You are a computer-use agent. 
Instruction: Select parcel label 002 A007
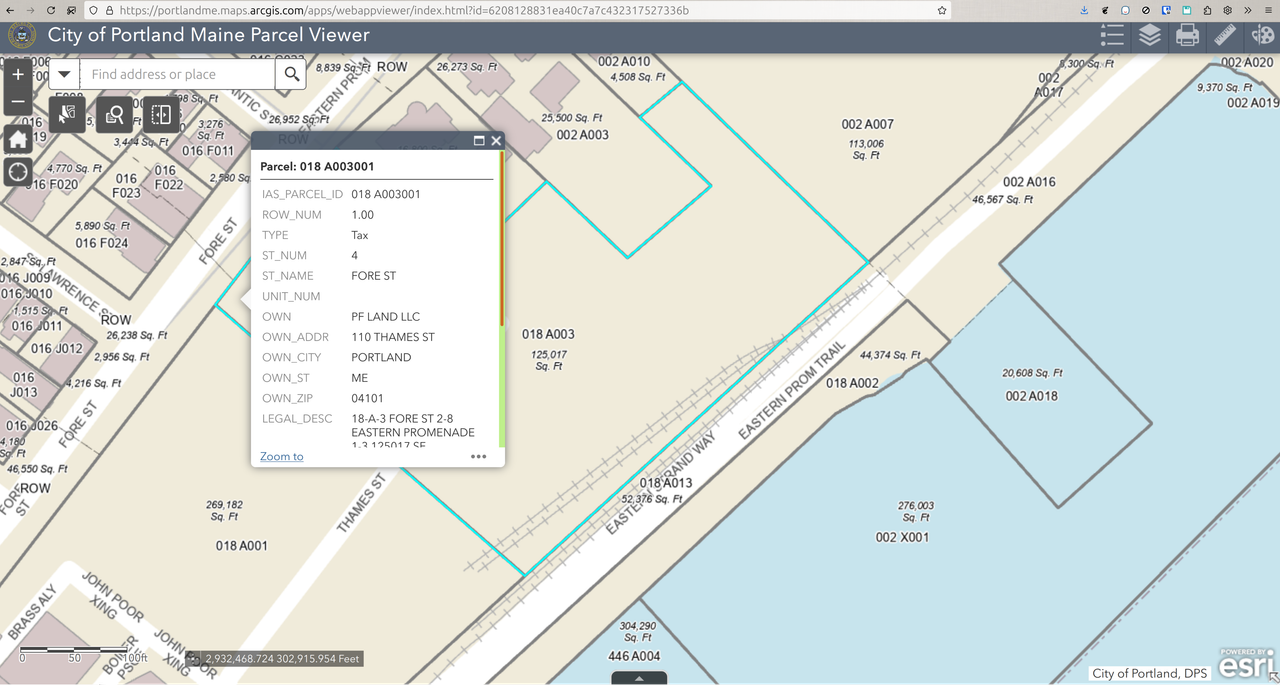pyautogui.click(x=867, y=124)
